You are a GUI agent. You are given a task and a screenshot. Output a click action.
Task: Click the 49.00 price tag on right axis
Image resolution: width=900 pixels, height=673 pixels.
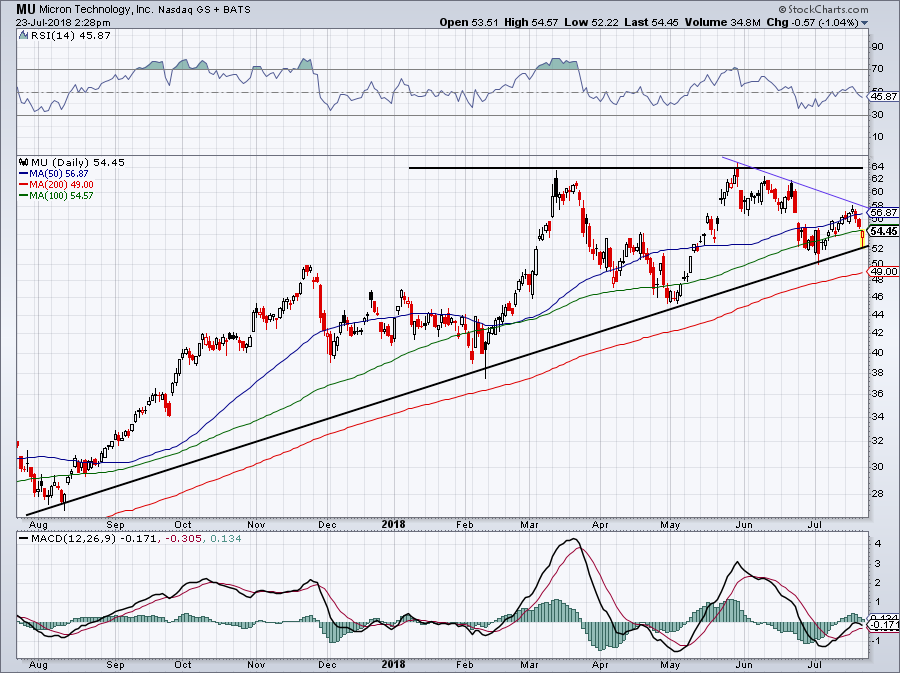point(884,271)
